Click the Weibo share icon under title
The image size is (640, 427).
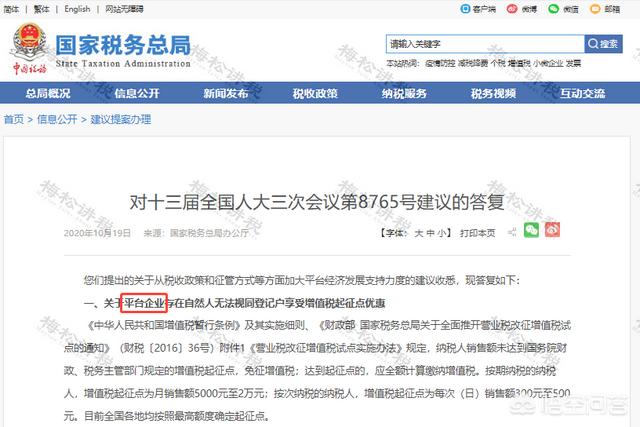[552, 230]
